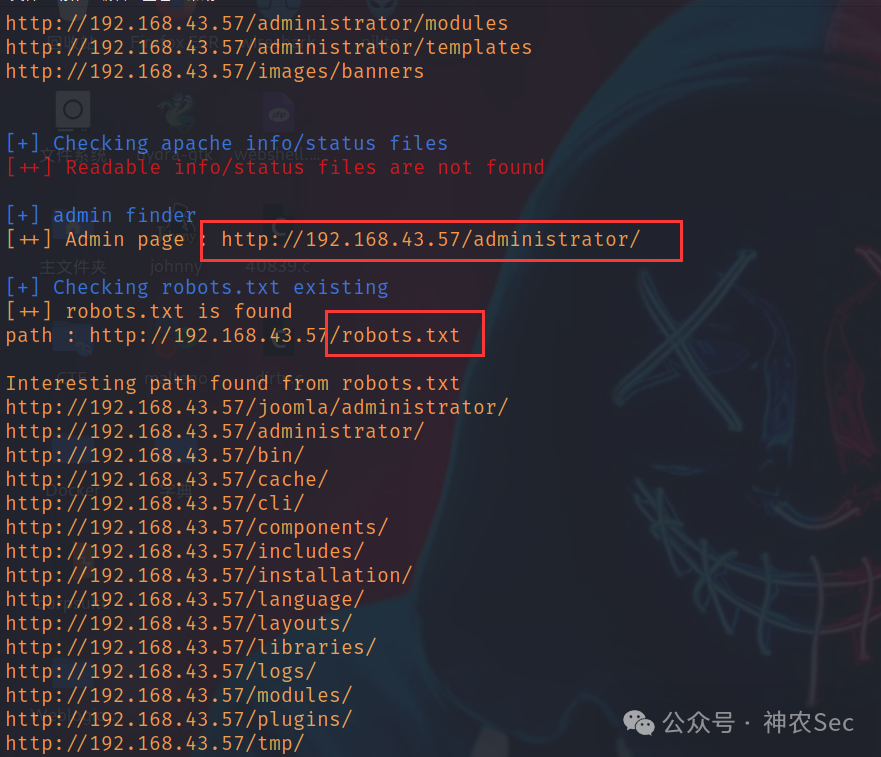
Task: Select the /layouts/ URL line
Action: [x=179, y=624]
